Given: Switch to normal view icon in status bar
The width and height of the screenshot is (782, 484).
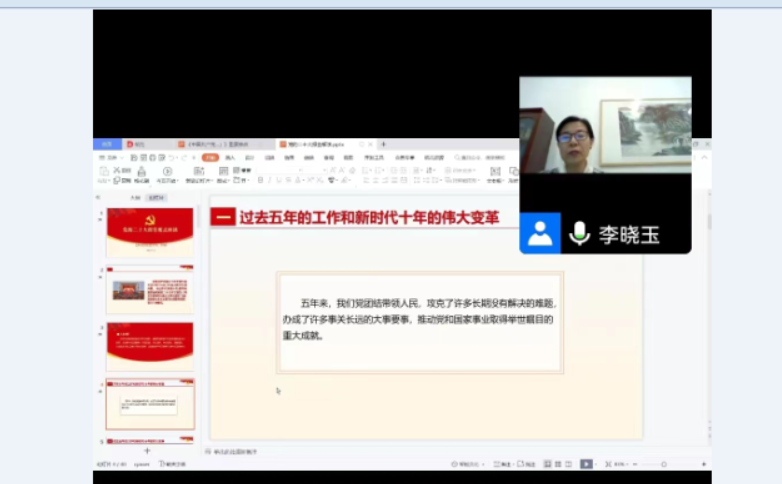Looking at the screenshot, I should [548, 464].
